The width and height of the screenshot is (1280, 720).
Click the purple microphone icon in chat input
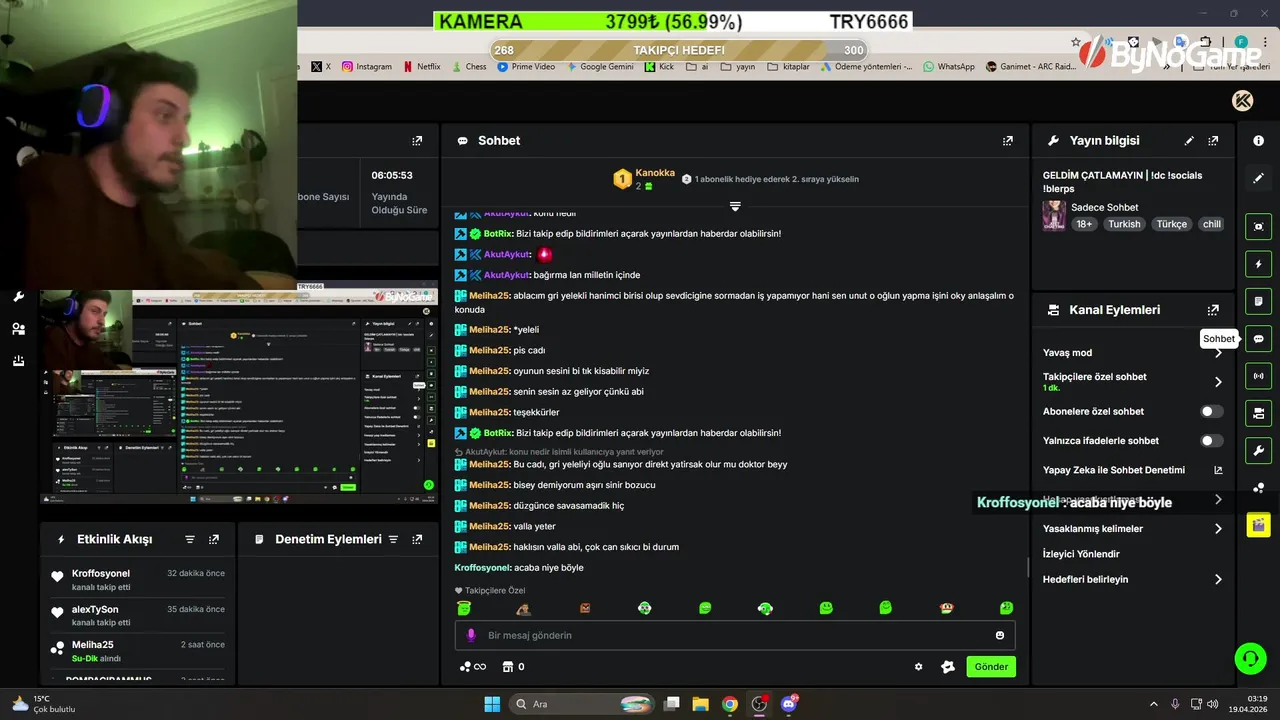click(471, 635)
